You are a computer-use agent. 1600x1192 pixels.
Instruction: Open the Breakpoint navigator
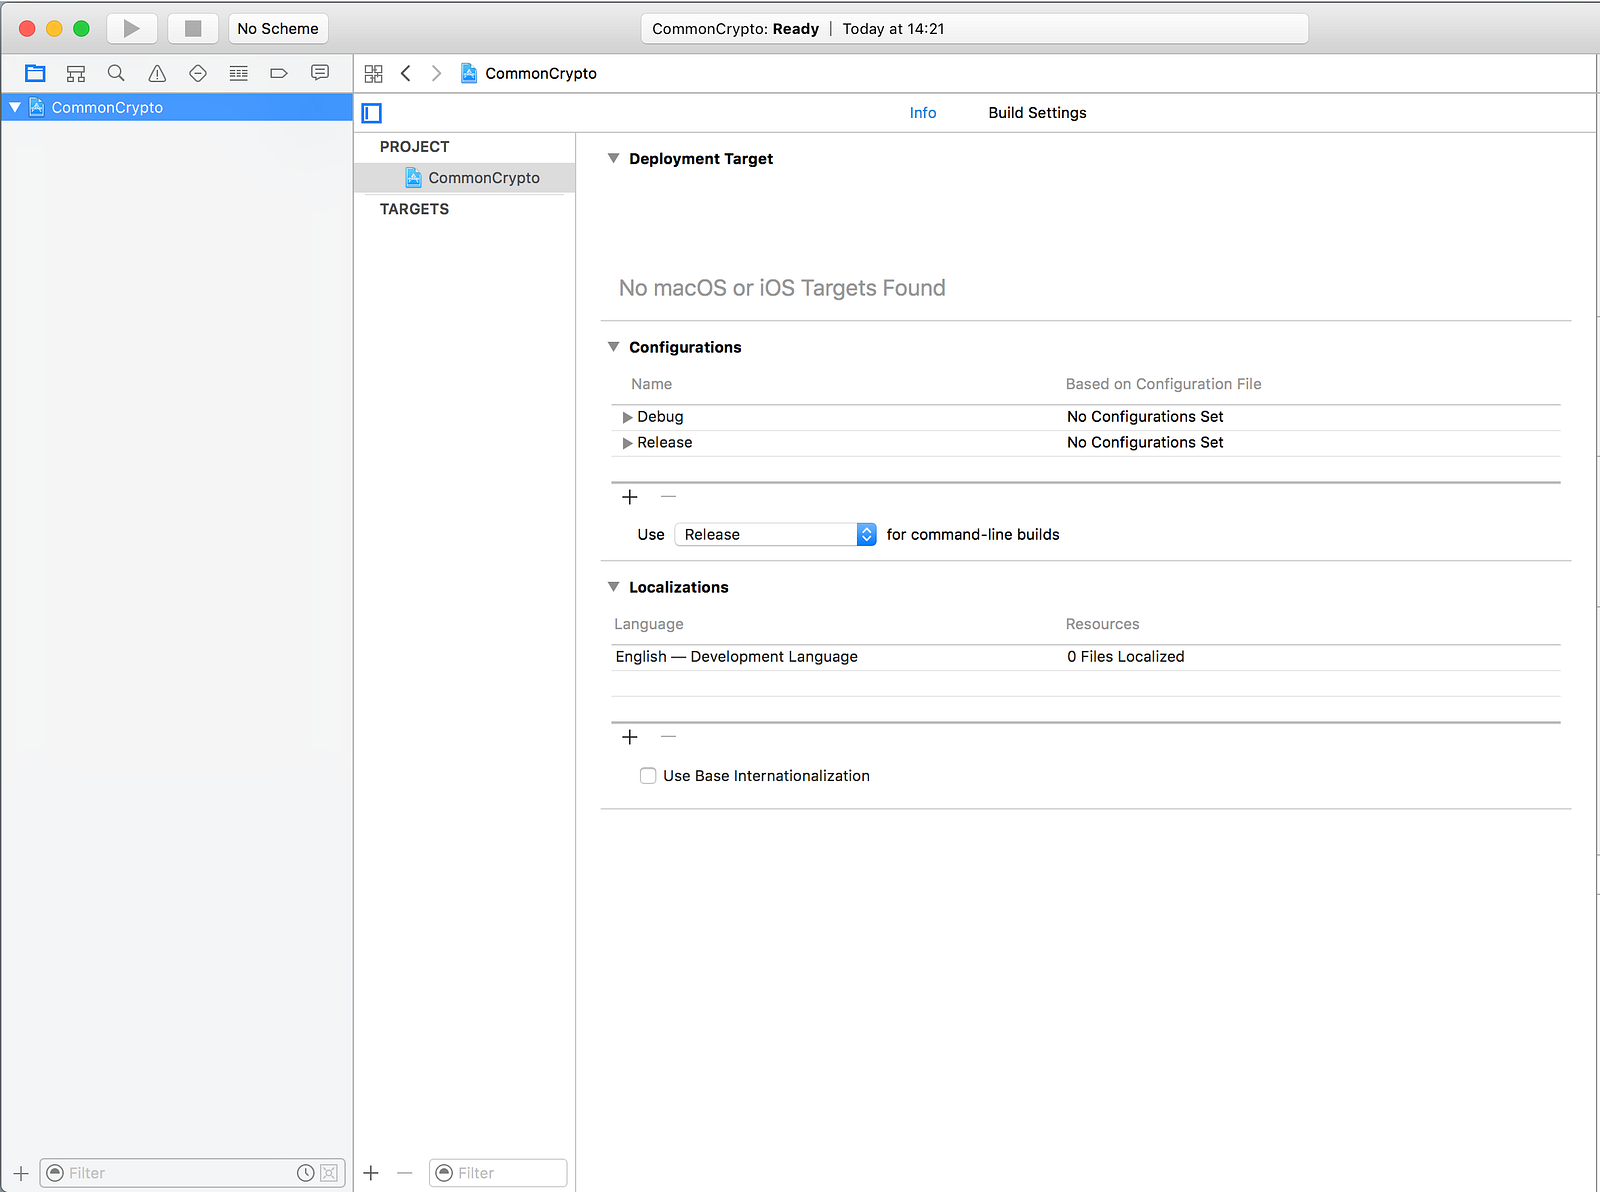(x=279, y=73)
